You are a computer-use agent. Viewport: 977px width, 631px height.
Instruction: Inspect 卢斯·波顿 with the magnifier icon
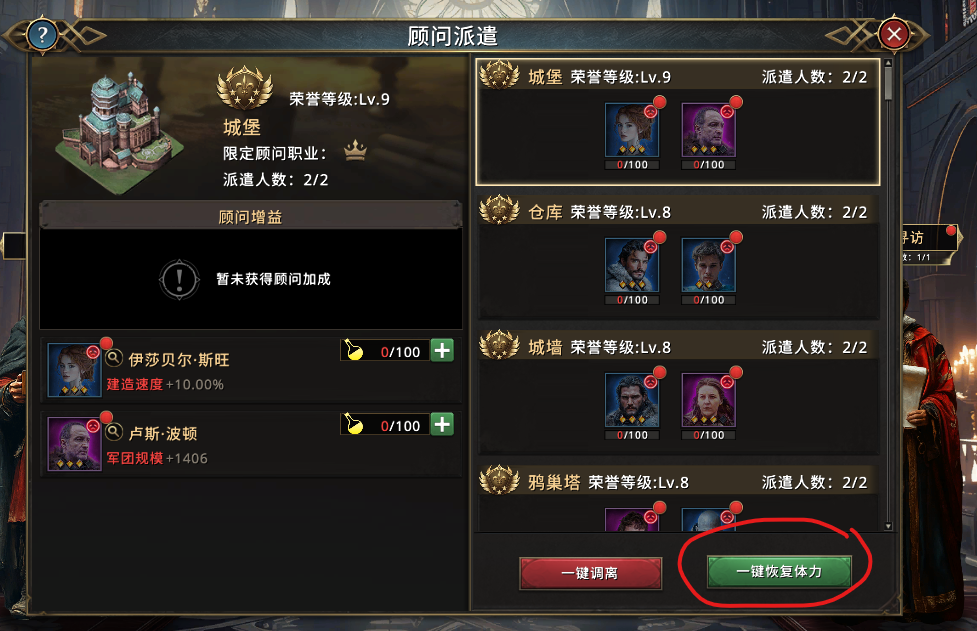pos(114,432)
